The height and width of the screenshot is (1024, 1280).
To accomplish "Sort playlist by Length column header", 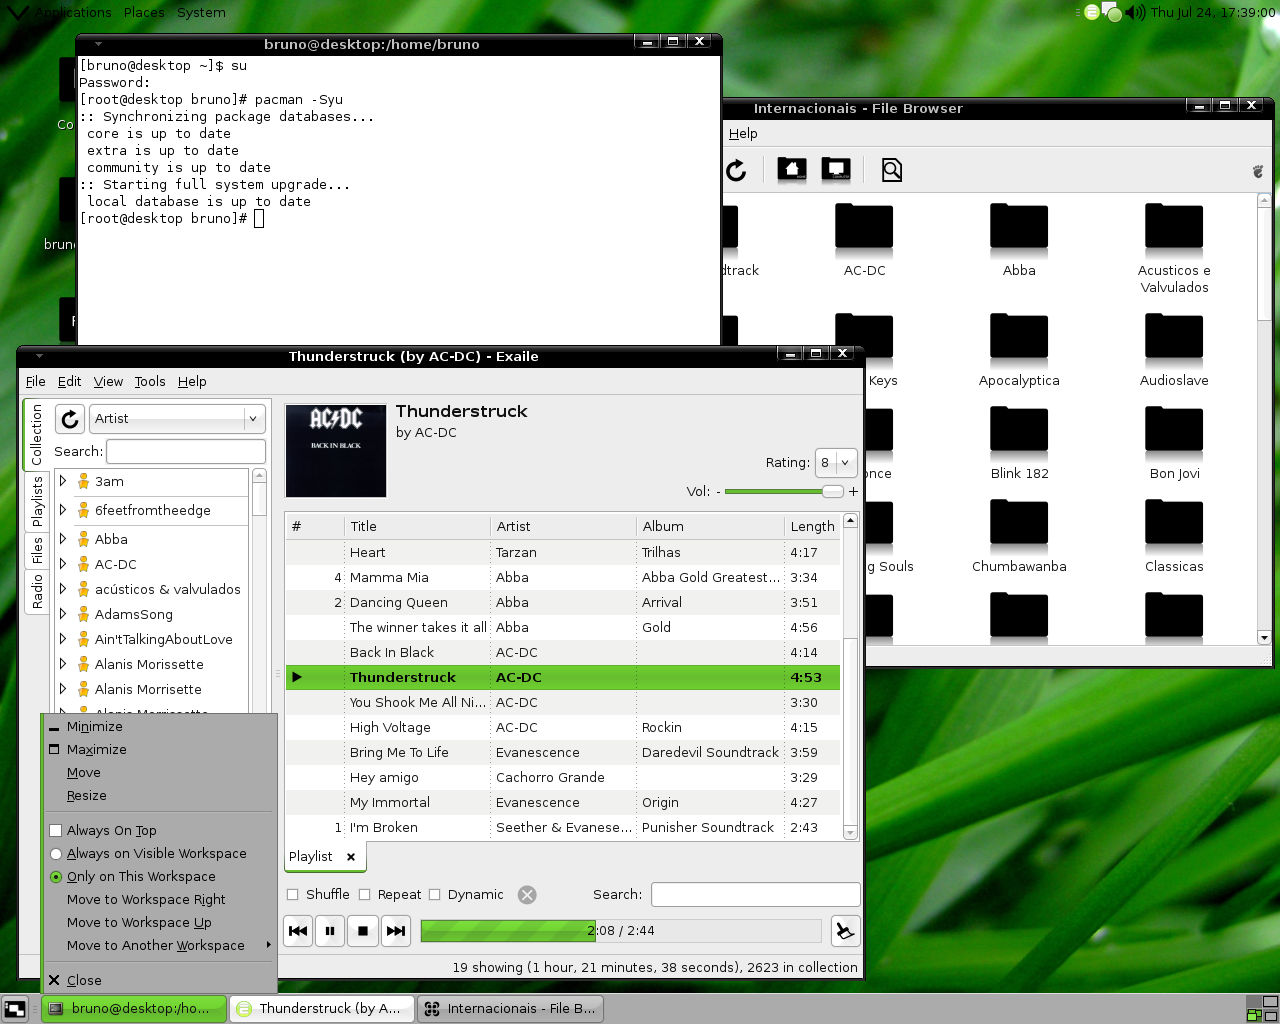I will pyautogui.click(x=812, y=527).
